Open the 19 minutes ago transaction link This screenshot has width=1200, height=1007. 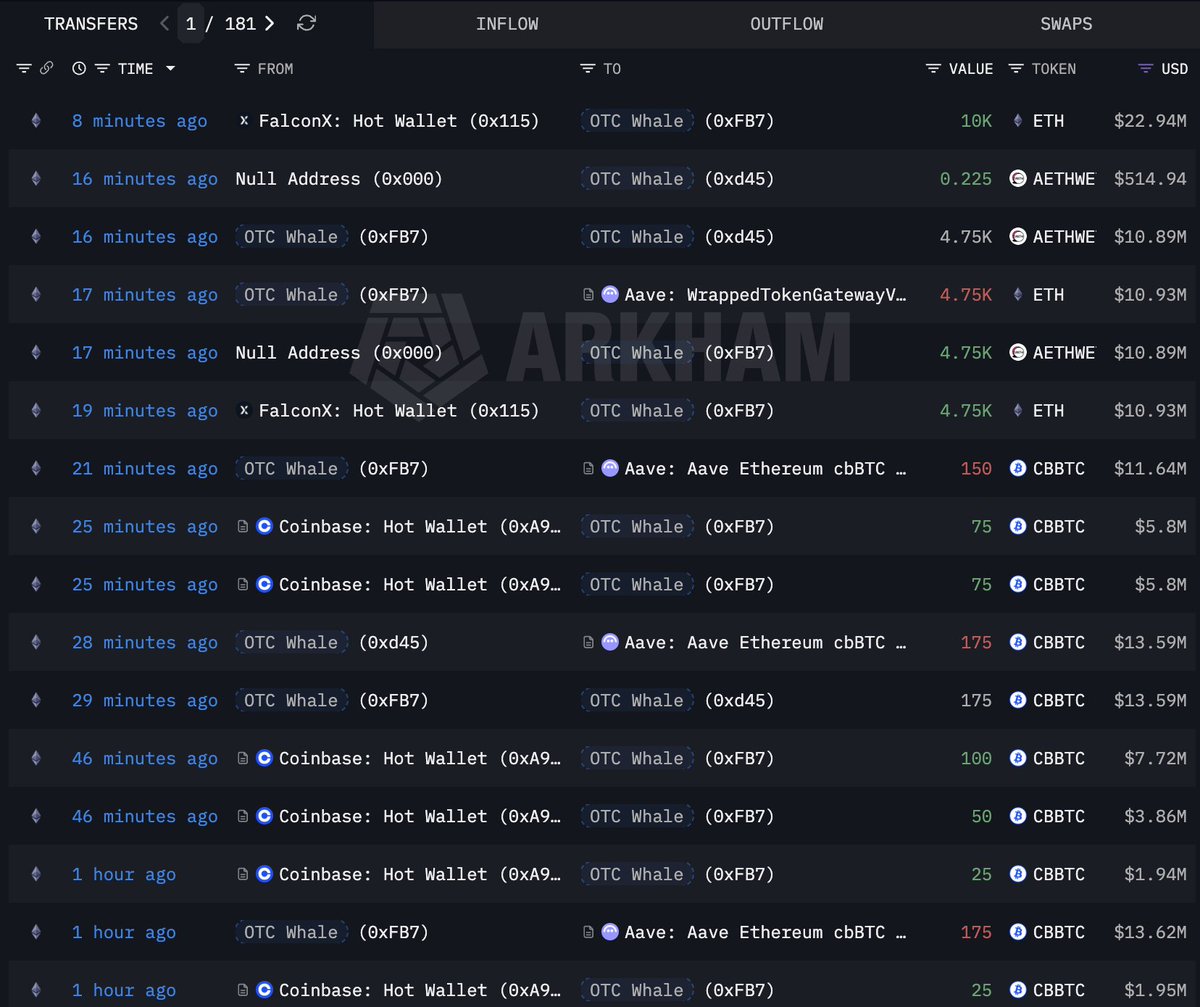[x=144, y=411]
